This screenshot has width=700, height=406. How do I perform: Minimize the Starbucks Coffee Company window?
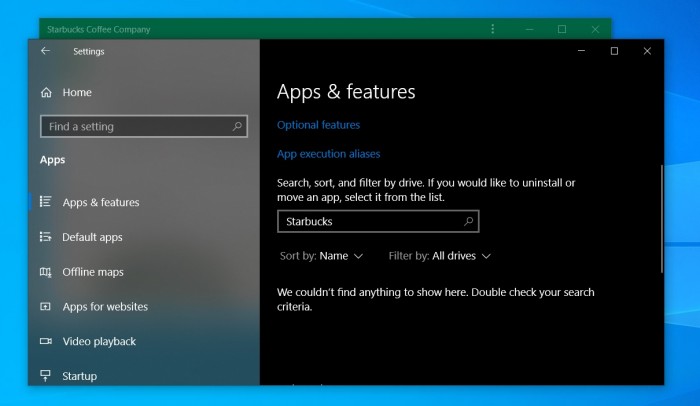[529, 29]
